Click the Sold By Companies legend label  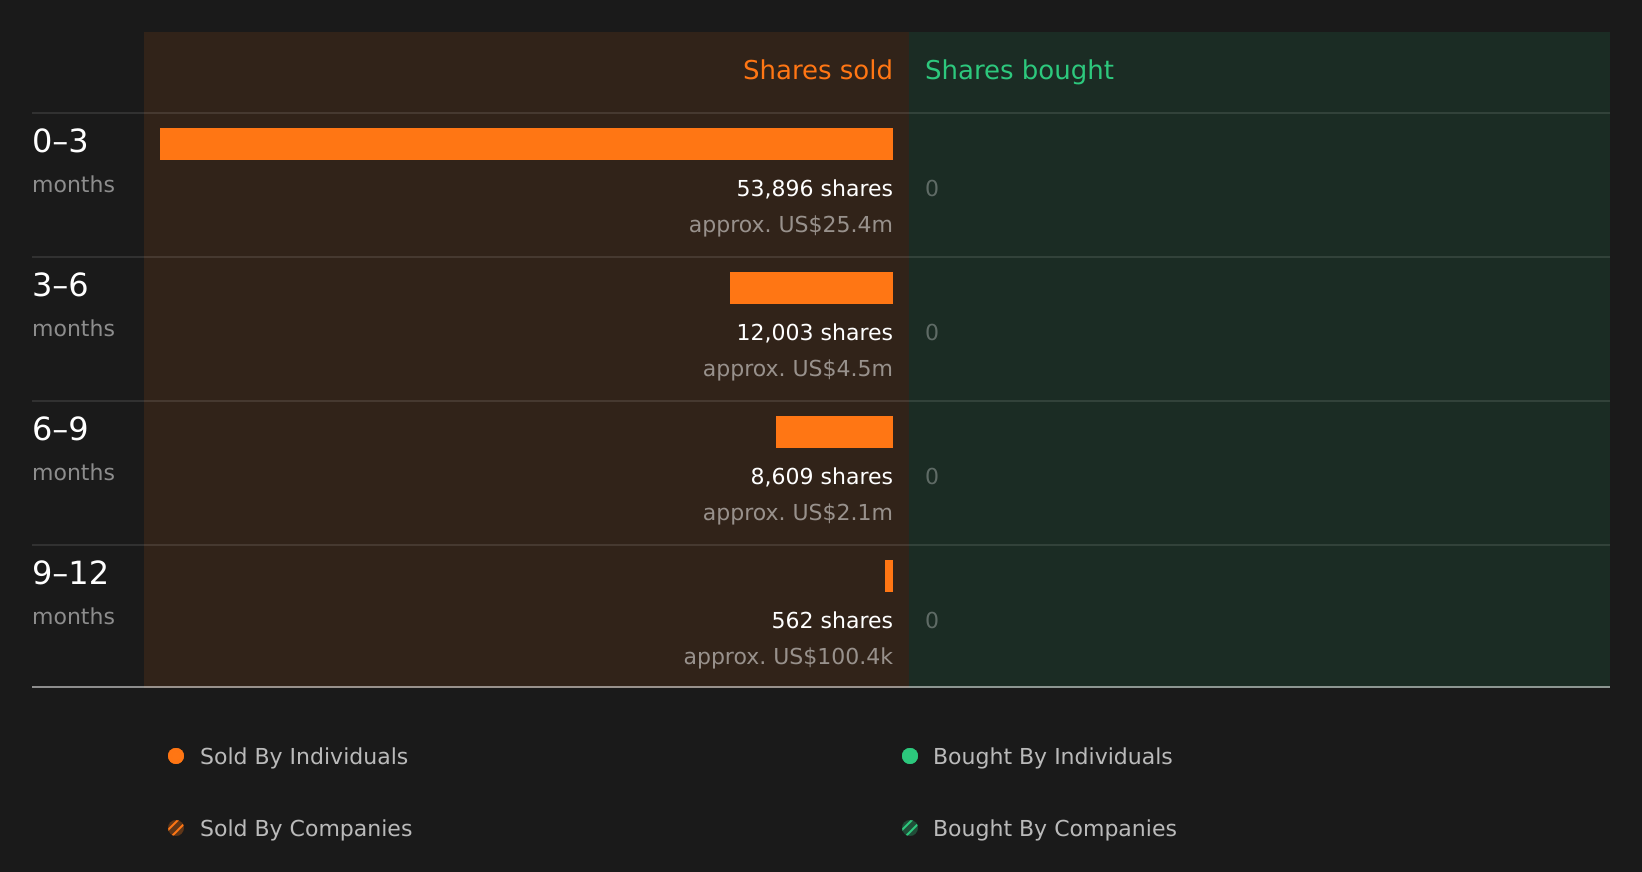coord(306,828)
